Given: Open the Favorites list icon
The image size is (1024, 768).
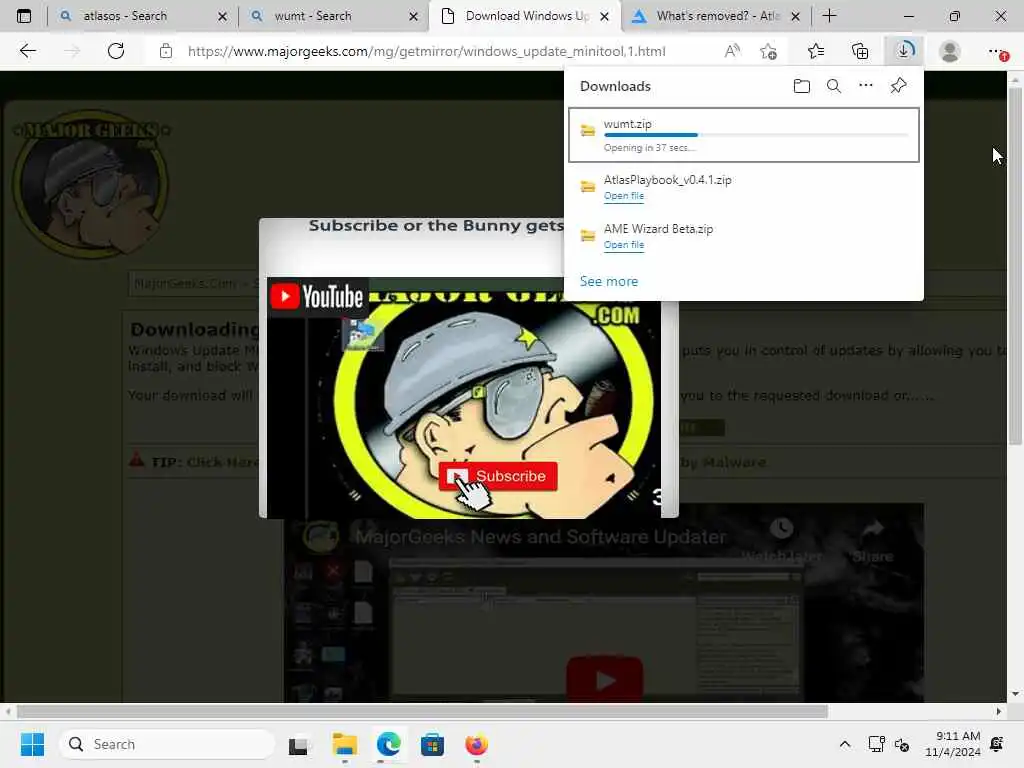Looking at the screenshot, I should (816, 51).
